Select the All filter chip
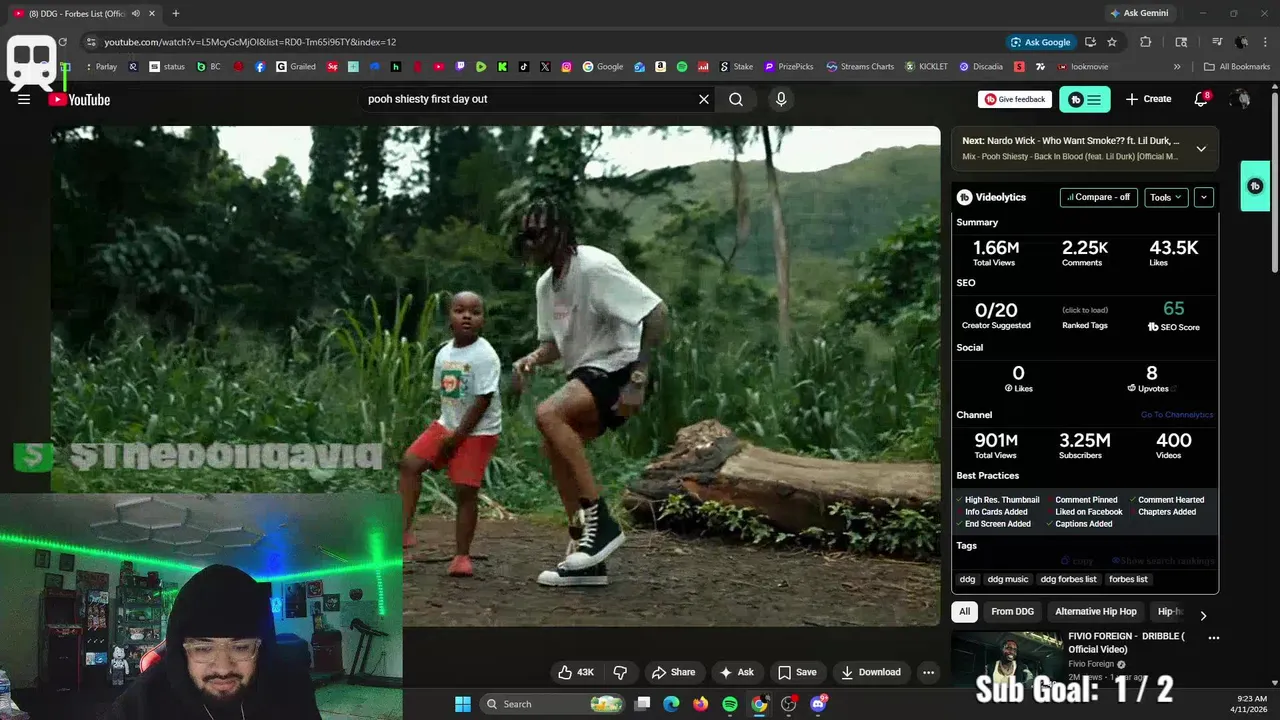This screenshot has width=1280, height=720. 964,611
